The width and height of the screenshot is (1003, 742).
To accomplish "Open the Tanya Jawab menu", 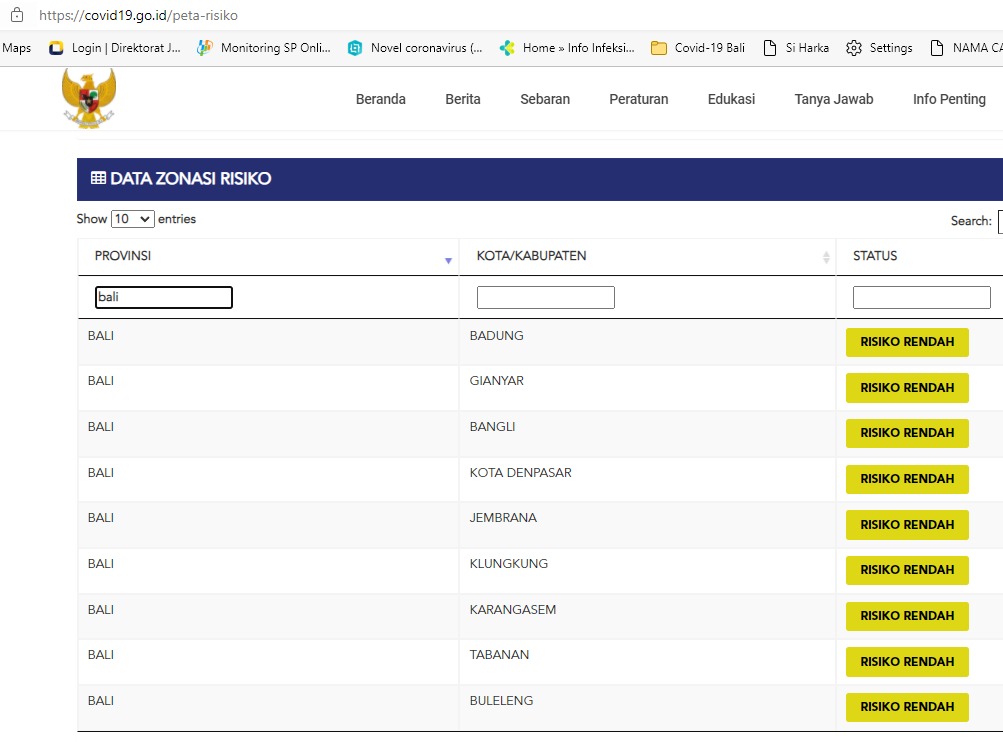I will coord(834,99).
